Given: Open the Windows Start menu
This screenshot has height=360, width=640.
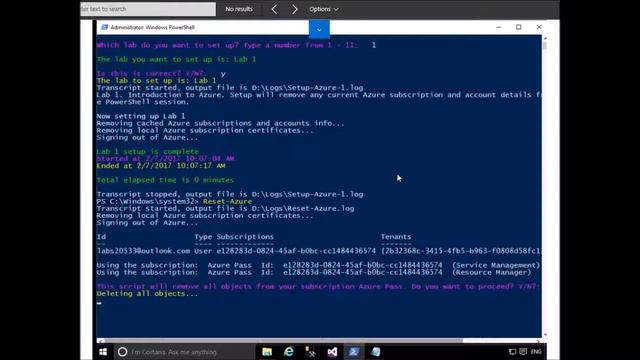Looking at the screenshot, I should [x=103, y=352].
